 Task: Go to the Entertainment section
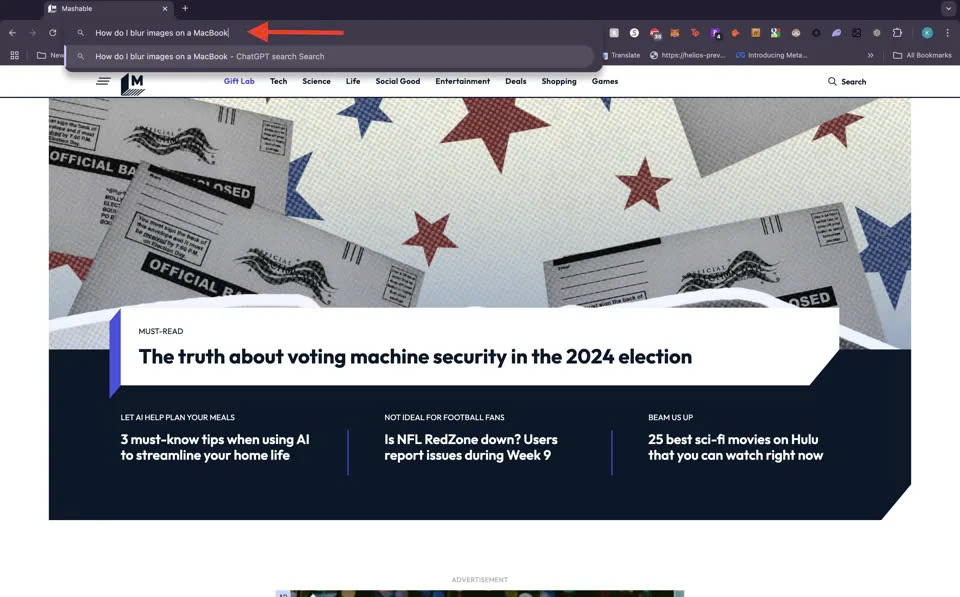(462, 82)
